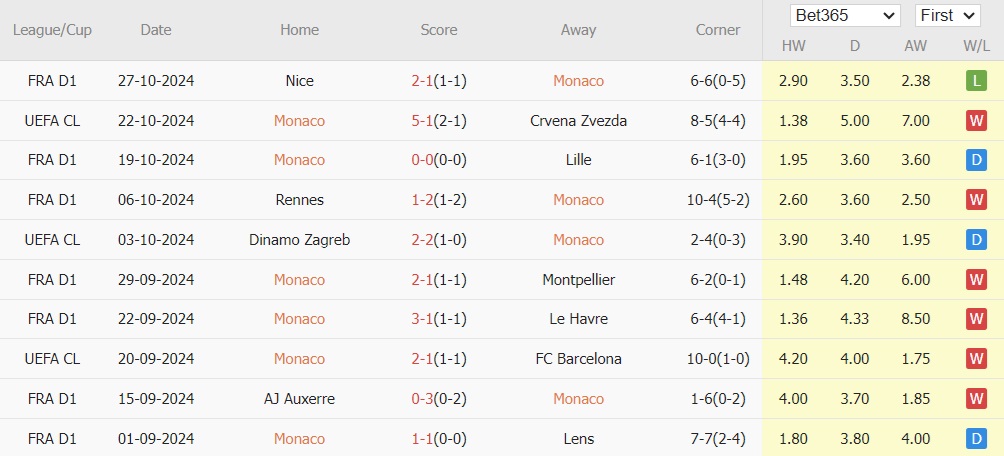
Task: Click the Le Havre away team name
Action: [x=578, y=319]
